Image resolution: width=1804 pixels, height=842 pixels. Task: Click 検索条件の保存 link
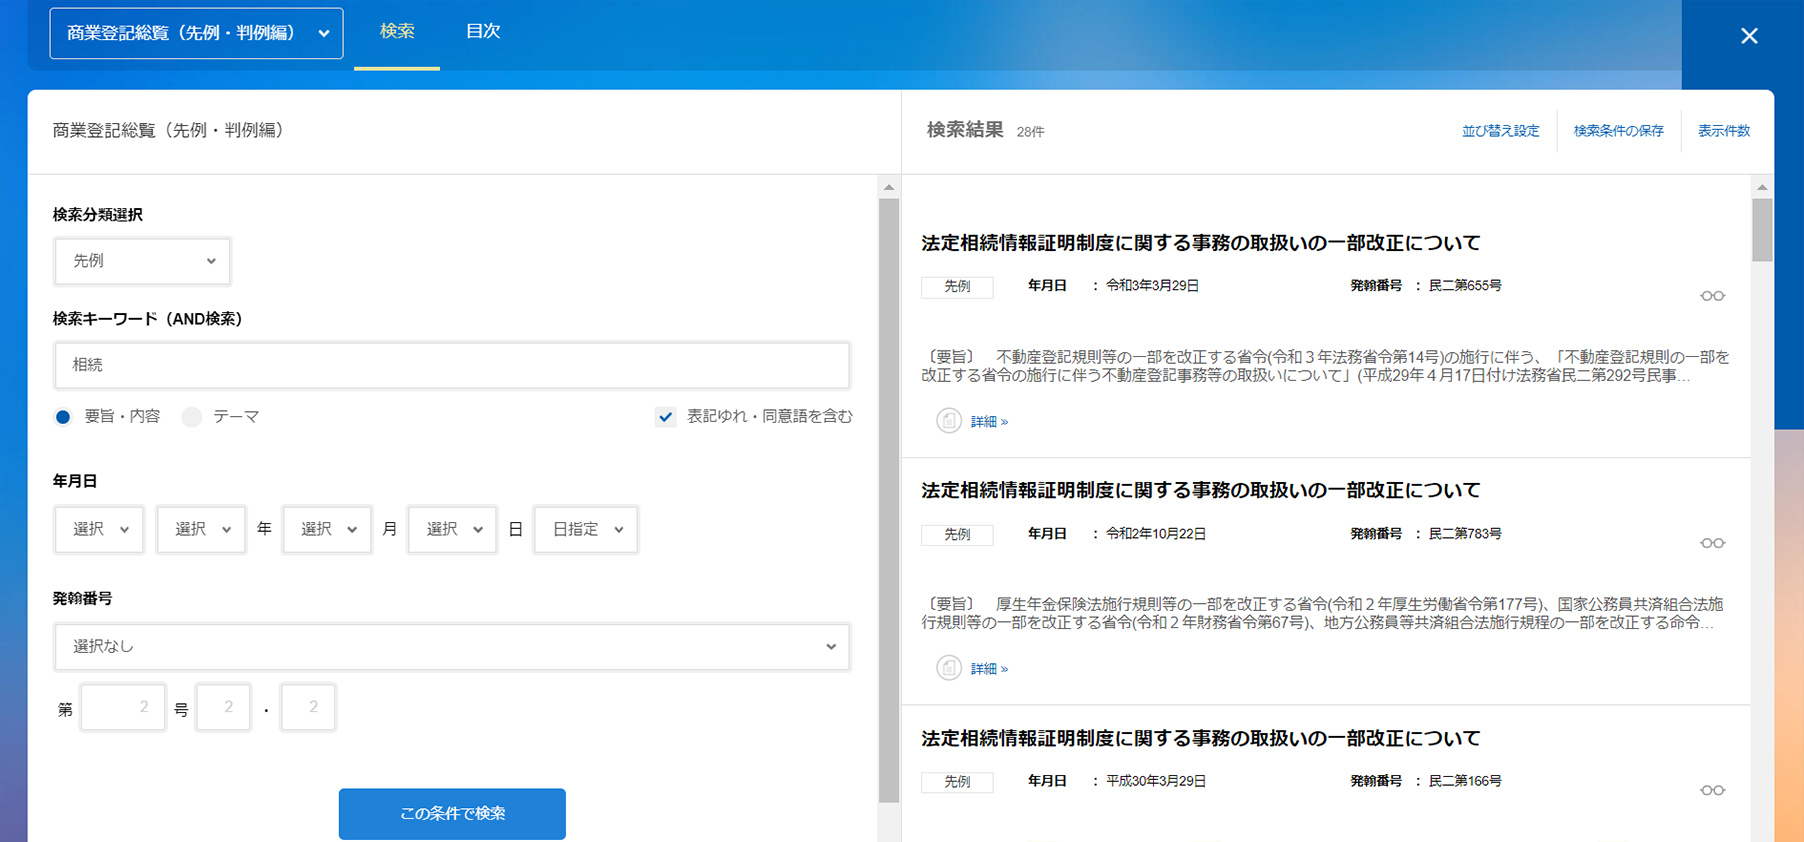point(1618,131)
